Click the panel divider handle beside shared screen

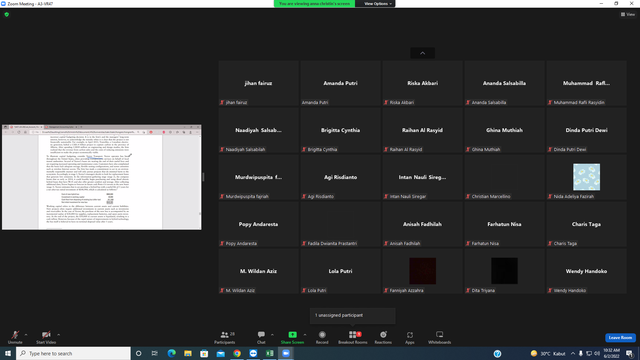point(203,177)
